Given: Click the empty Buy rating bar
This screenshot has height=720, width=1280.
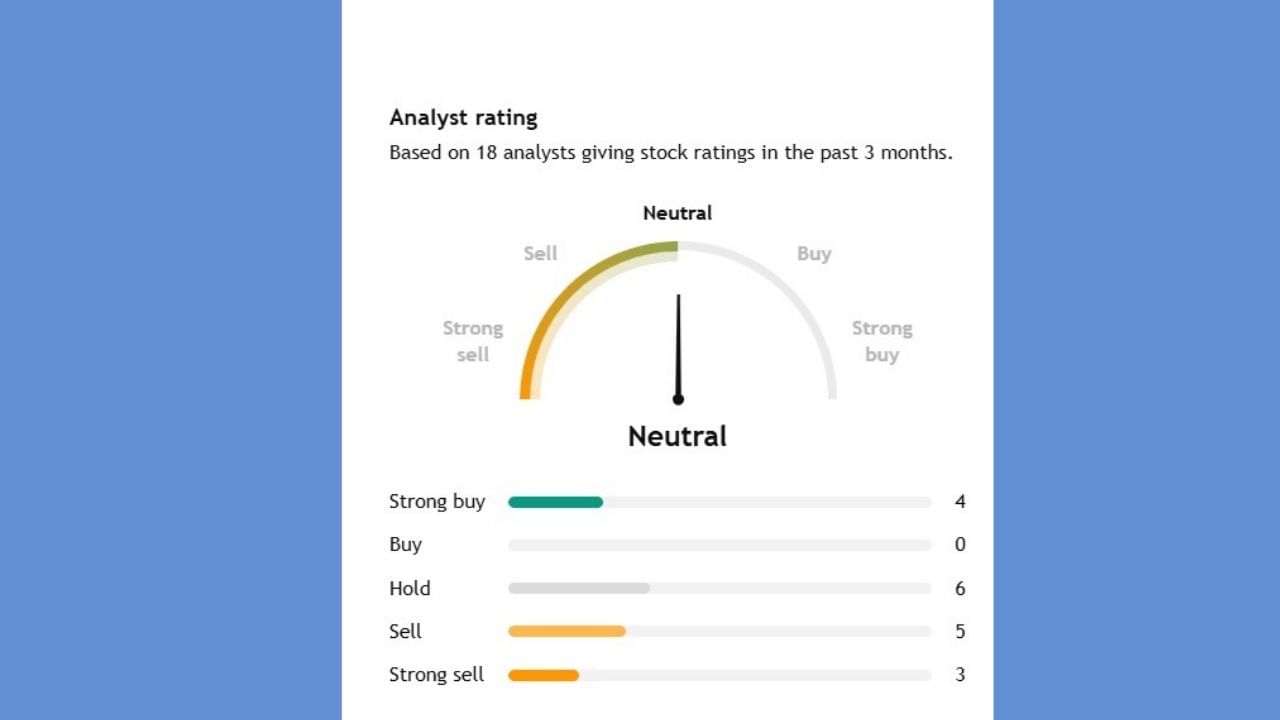Looking at the screenshot, I should [x=719, y=545].
